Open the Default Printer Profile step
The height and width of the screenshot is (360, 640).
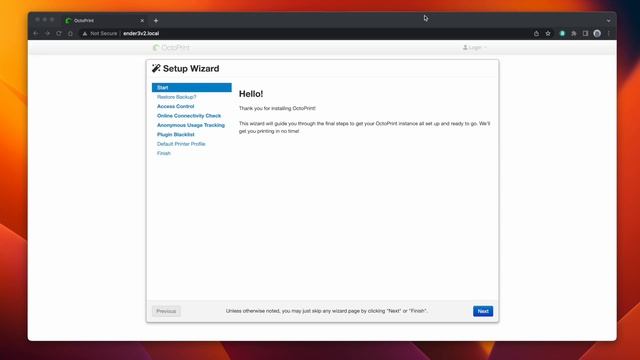click(x=181, y=144)
